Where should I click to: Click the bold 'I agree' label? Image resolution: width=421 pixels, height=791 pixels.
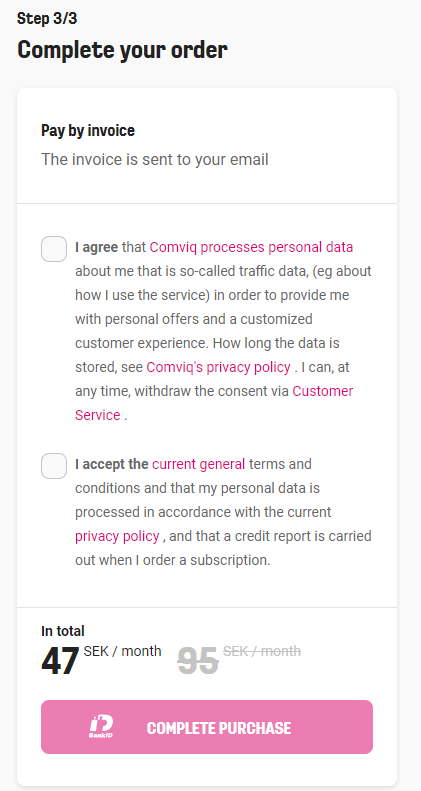pos(96,247)
